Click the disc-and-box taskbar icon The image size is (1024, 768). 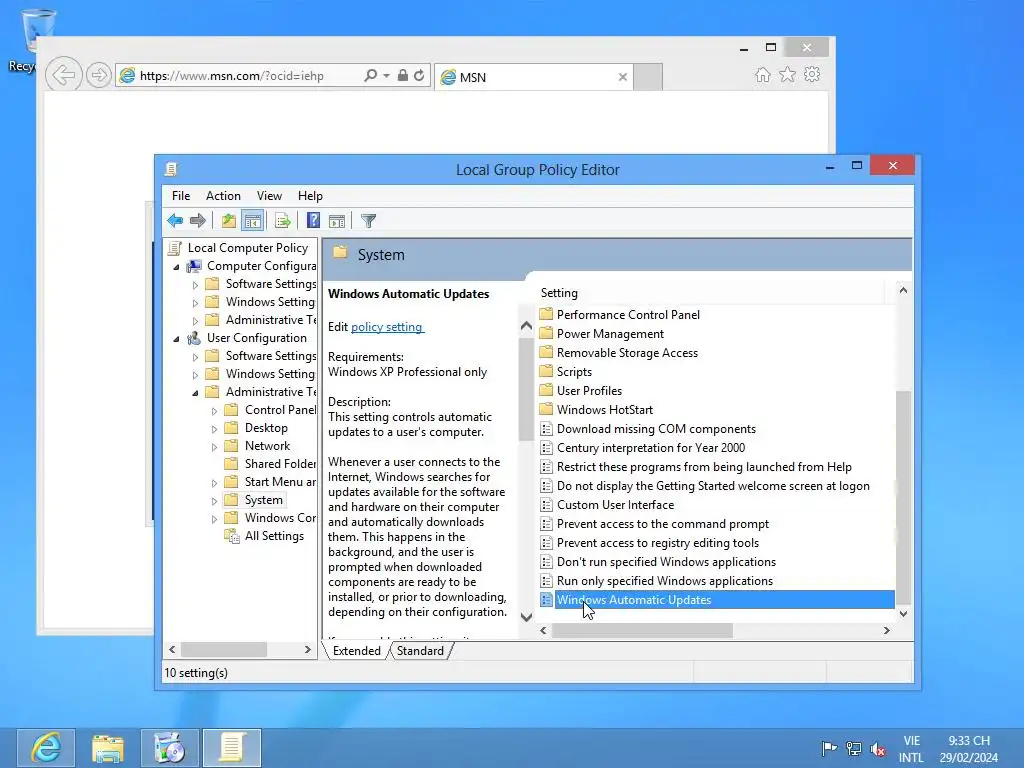(x=170, y=748)
